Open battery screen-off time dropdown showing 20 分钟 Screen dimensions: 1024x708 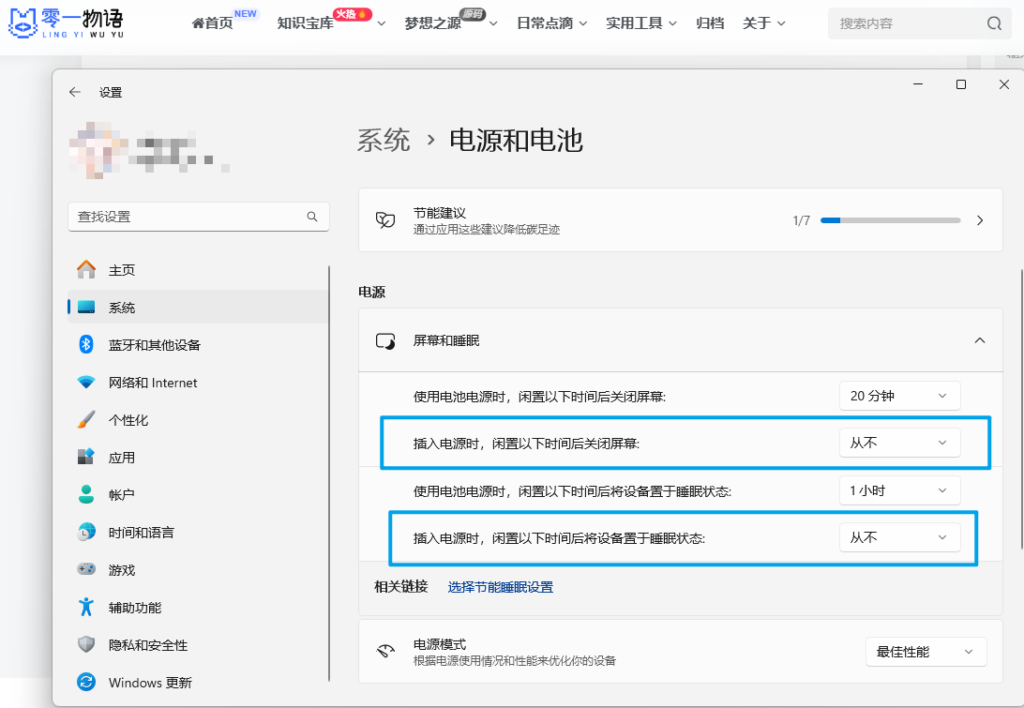[899, 396]
